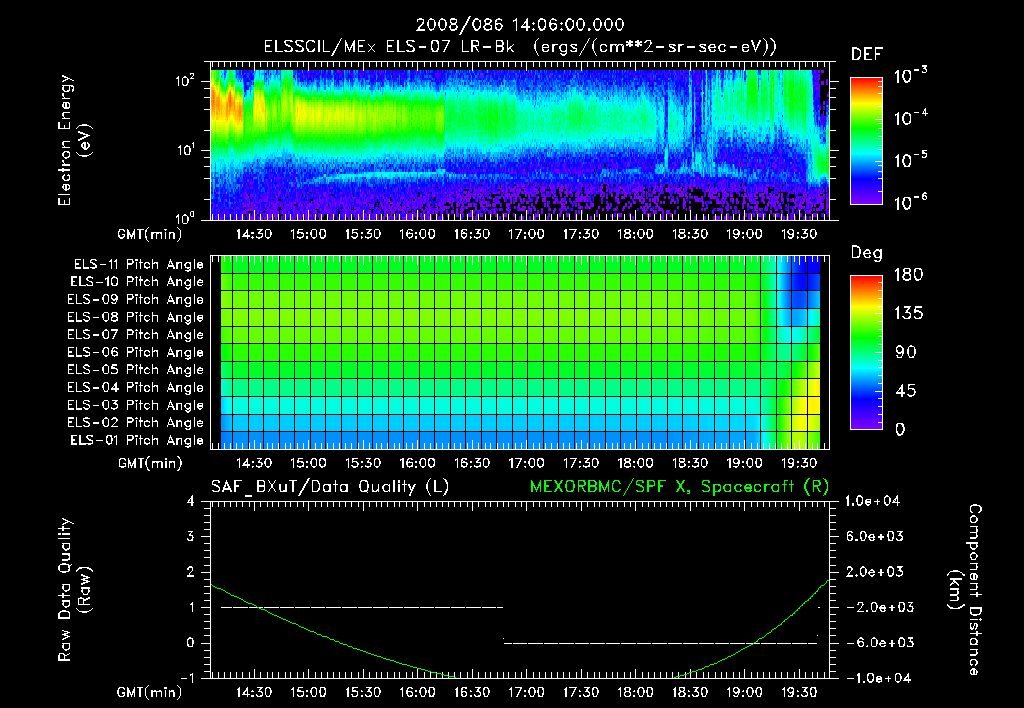Click the -1.0e+04 value on the distance axis
The width and height of the screenshot is (1024, 708).
click(x=876, y=678)
